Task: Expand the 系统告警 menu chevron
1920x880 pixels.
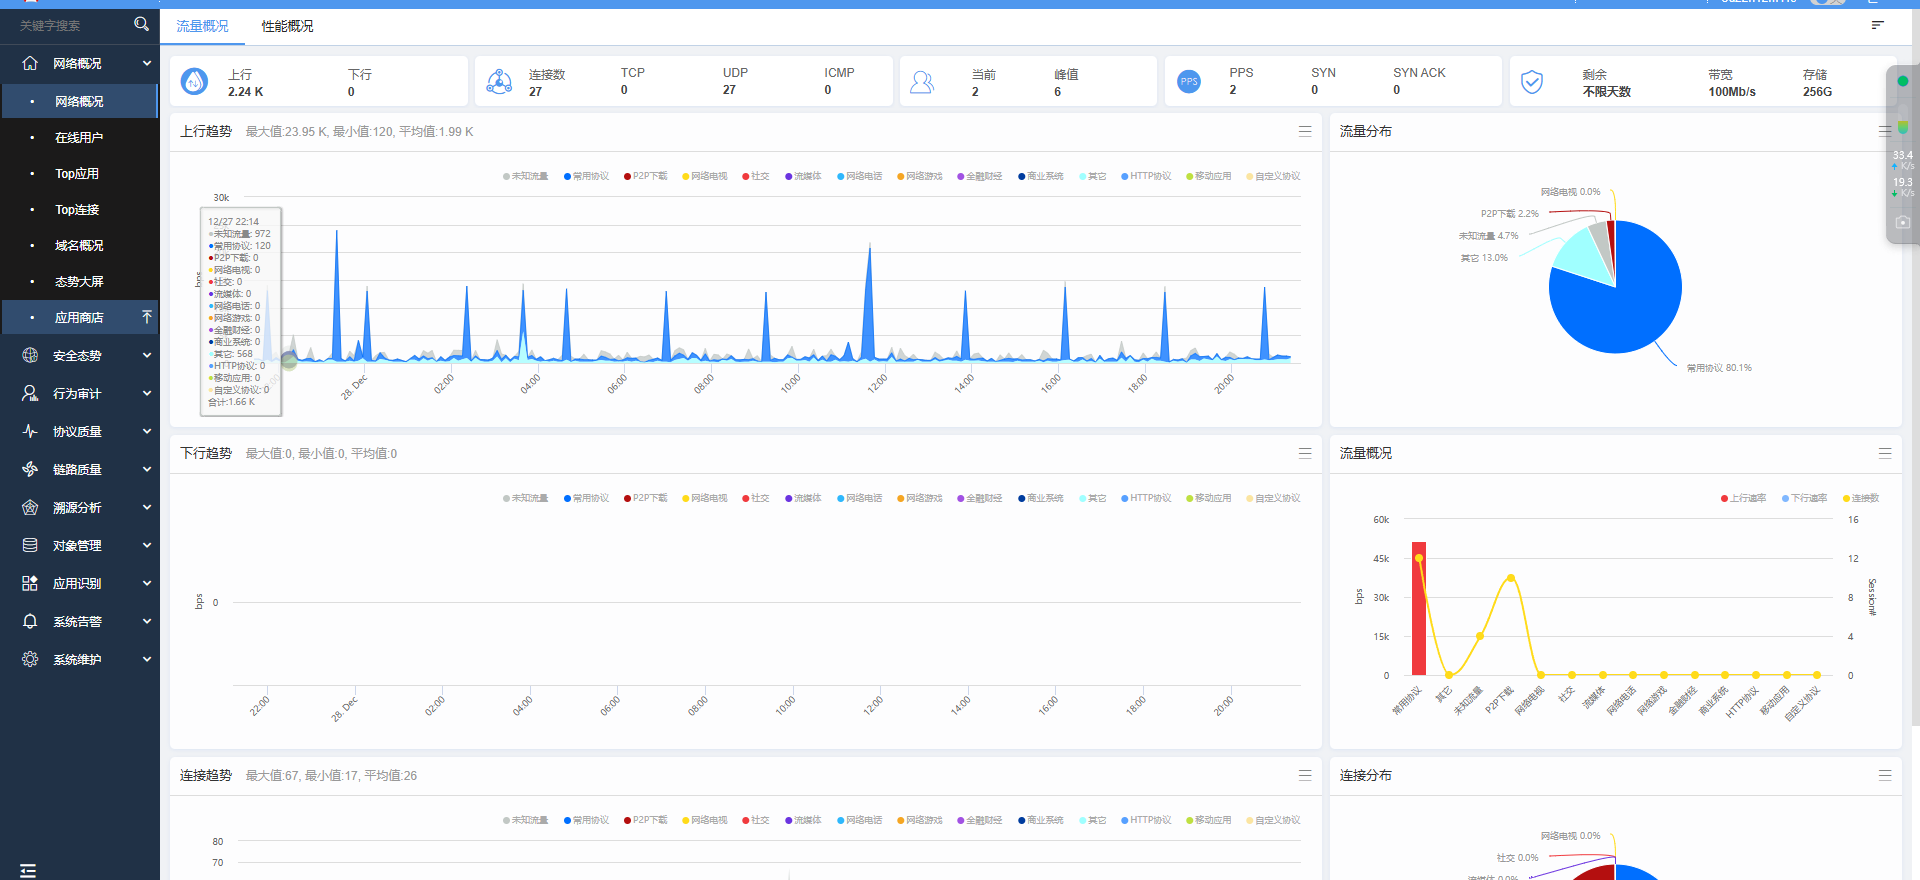Action: [147, 621]
